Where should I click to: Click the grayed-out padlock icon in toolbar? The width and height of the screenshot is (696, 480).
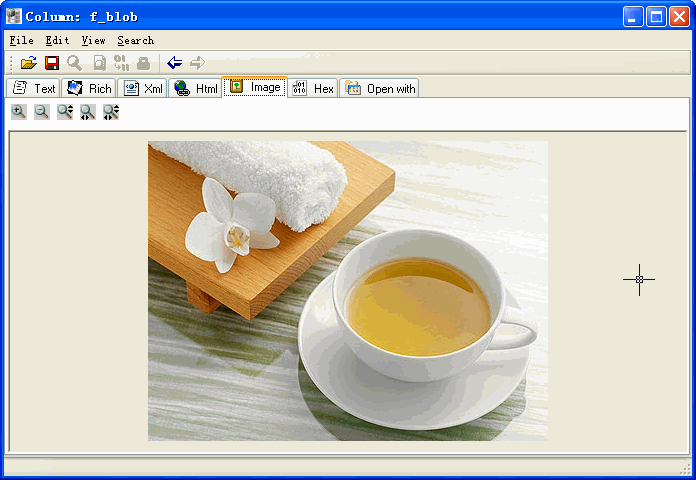[143, 63]
